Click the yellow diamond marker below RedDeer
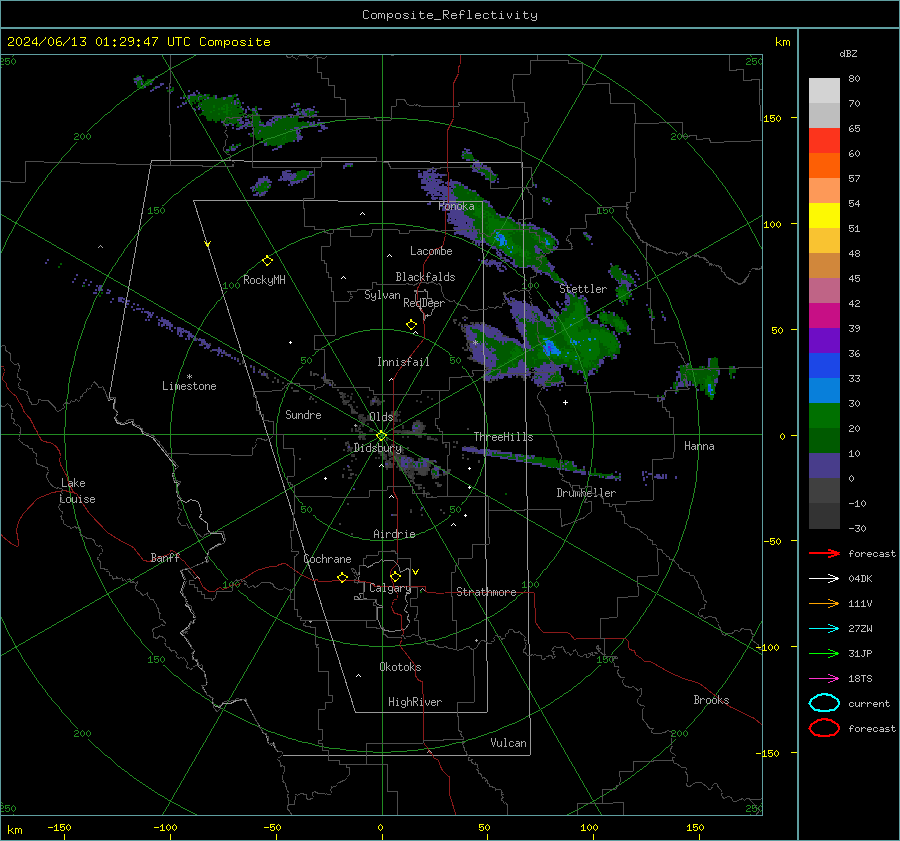The image size is (900, 841). click(x=411, y=324)
